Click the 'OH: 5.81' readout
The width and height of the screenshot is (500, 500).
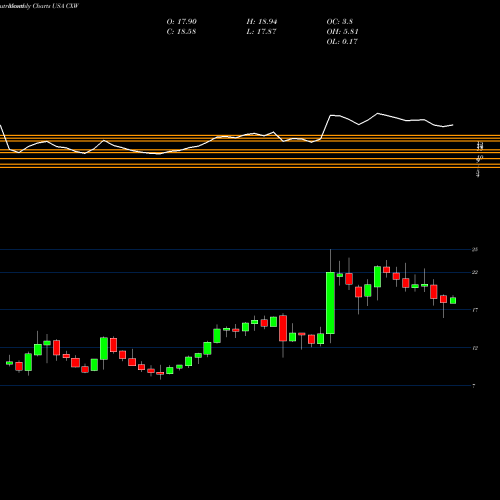pyautogui.click(x=342, y=32)
